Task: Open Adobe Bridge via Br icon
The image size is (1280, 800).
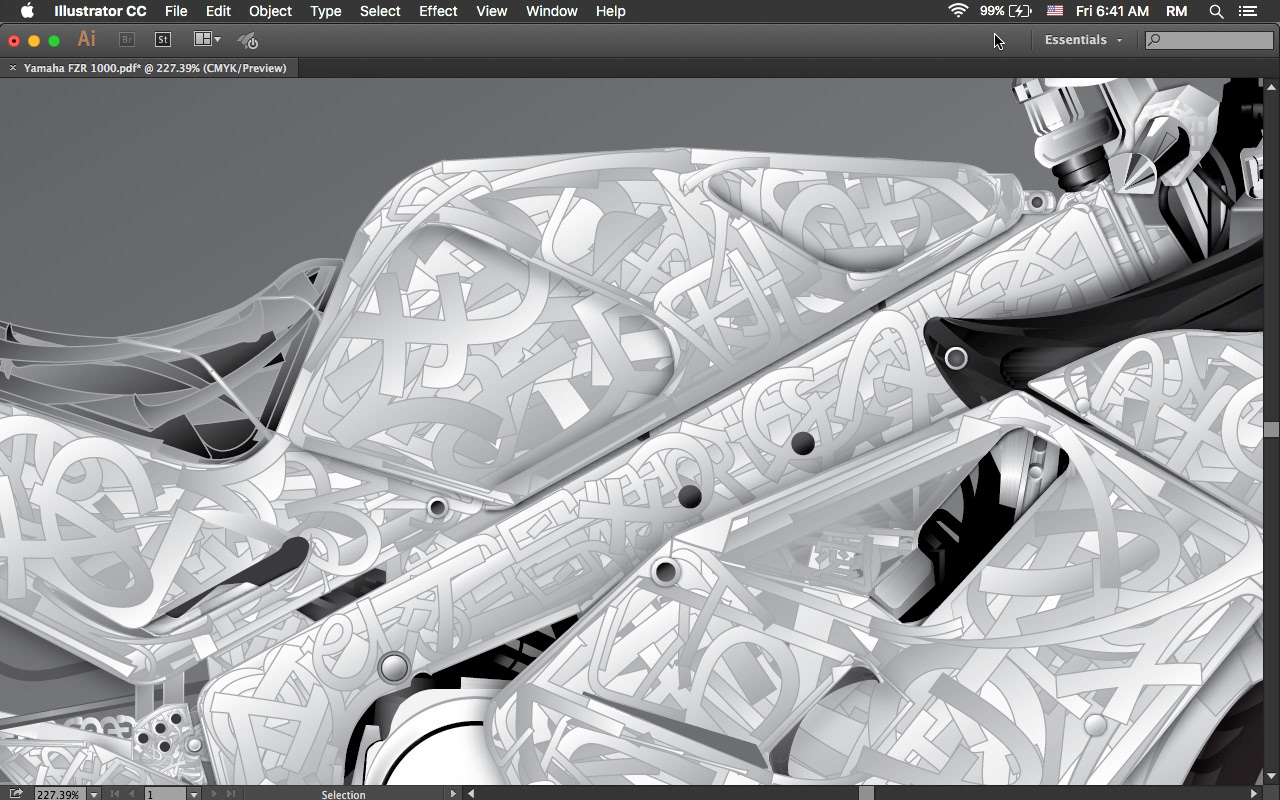Action: pos(126,40)
